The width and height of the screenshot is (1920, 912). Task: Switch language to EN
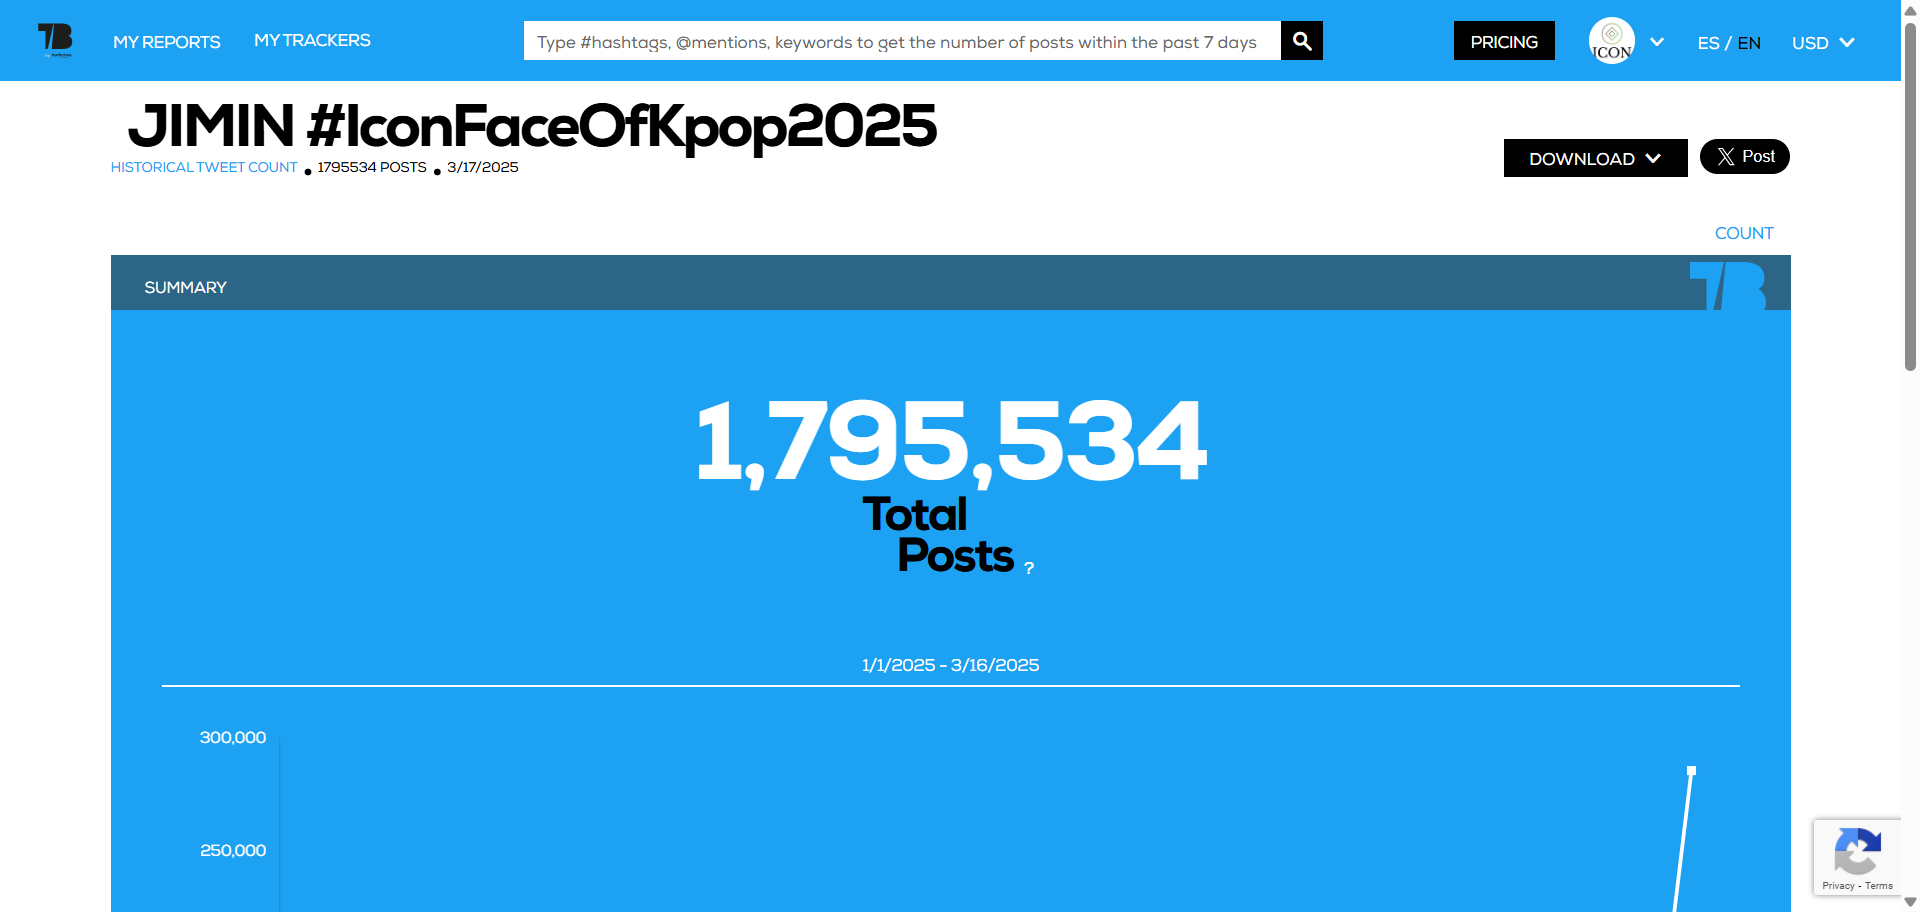1749,43
